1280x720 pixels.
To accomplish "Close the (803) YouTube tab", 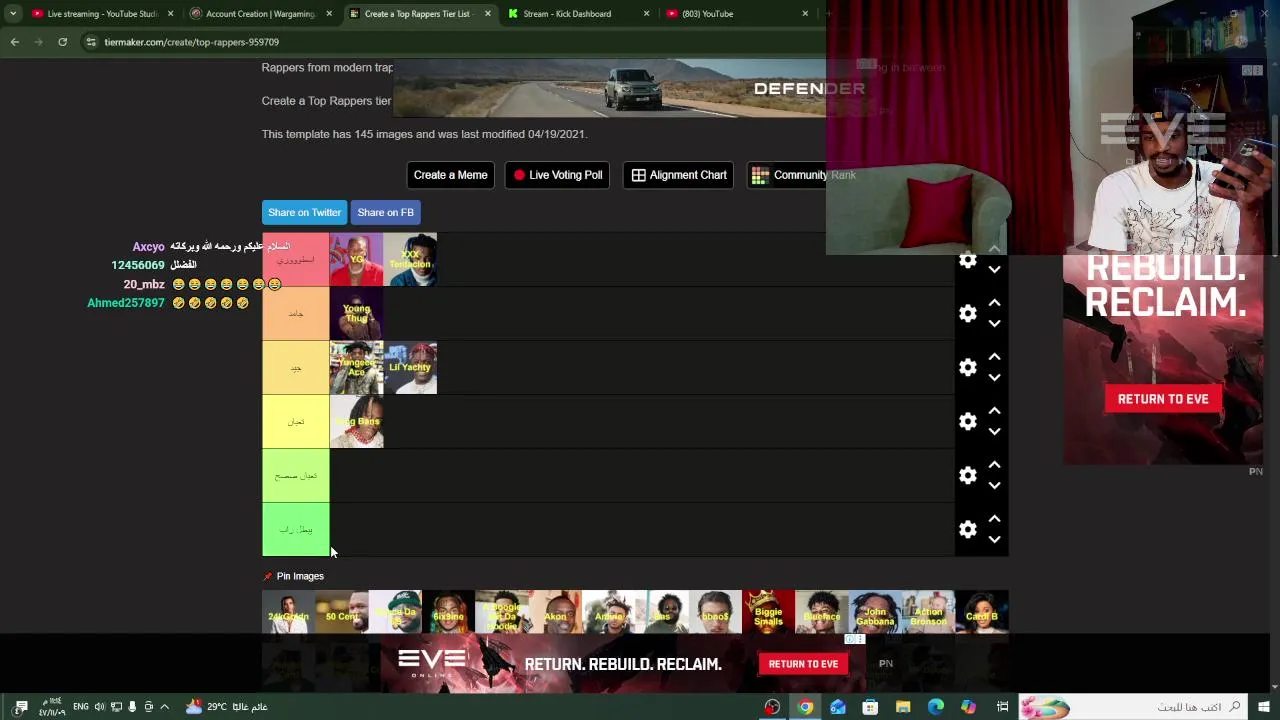I will [805, 14].
